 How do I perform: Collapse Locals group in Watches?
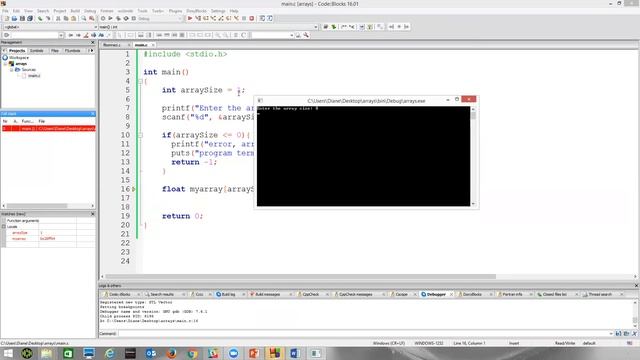point(4,227)
